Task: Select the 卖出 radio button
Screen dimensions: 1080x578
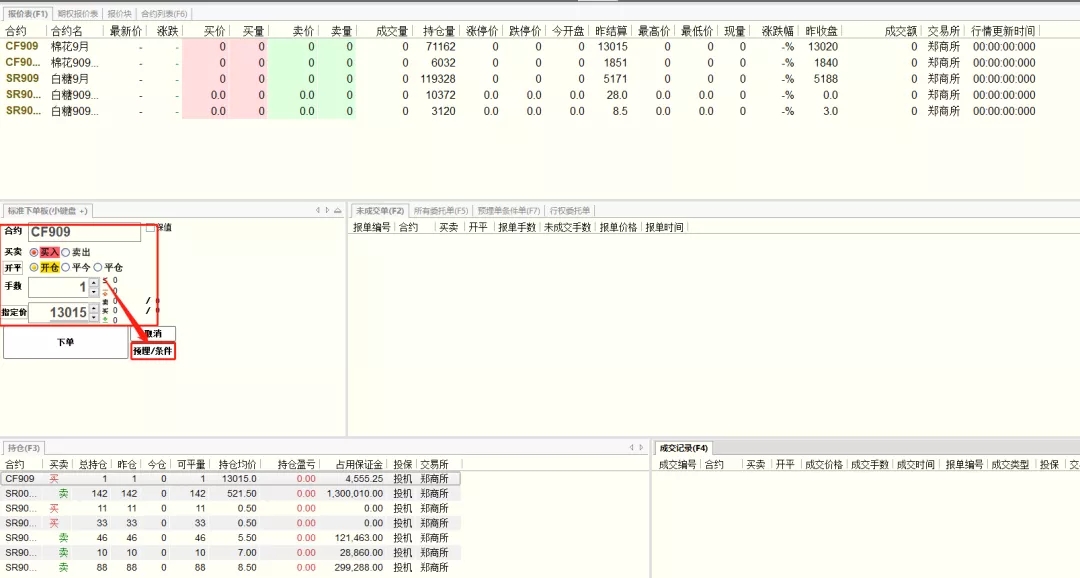Action: click(x=66, y=252)
